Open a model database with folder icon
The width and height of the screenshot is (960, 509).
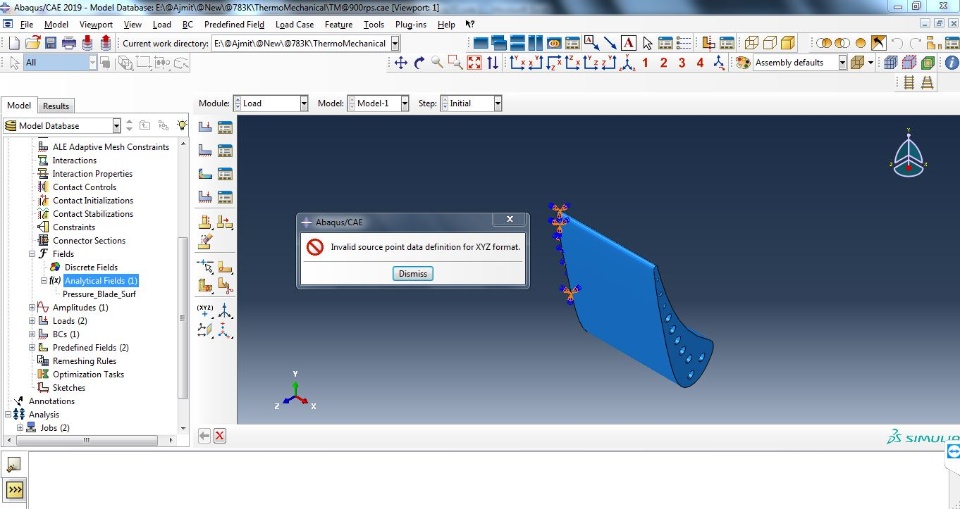pos(32,43)
